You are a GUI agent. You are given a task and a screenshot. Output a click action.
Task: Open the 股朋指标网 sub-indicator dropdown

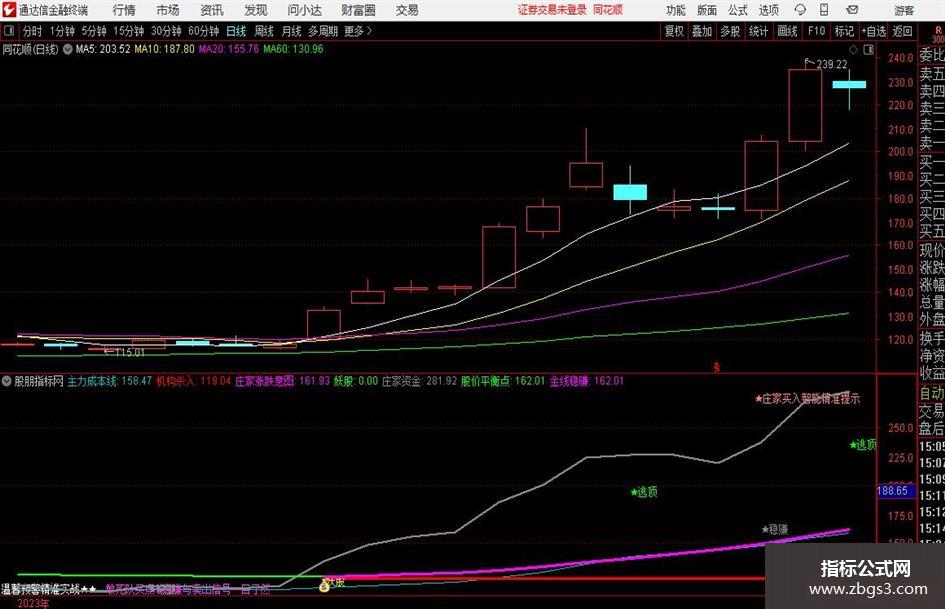pyautogui.click(x=7, y=381)
